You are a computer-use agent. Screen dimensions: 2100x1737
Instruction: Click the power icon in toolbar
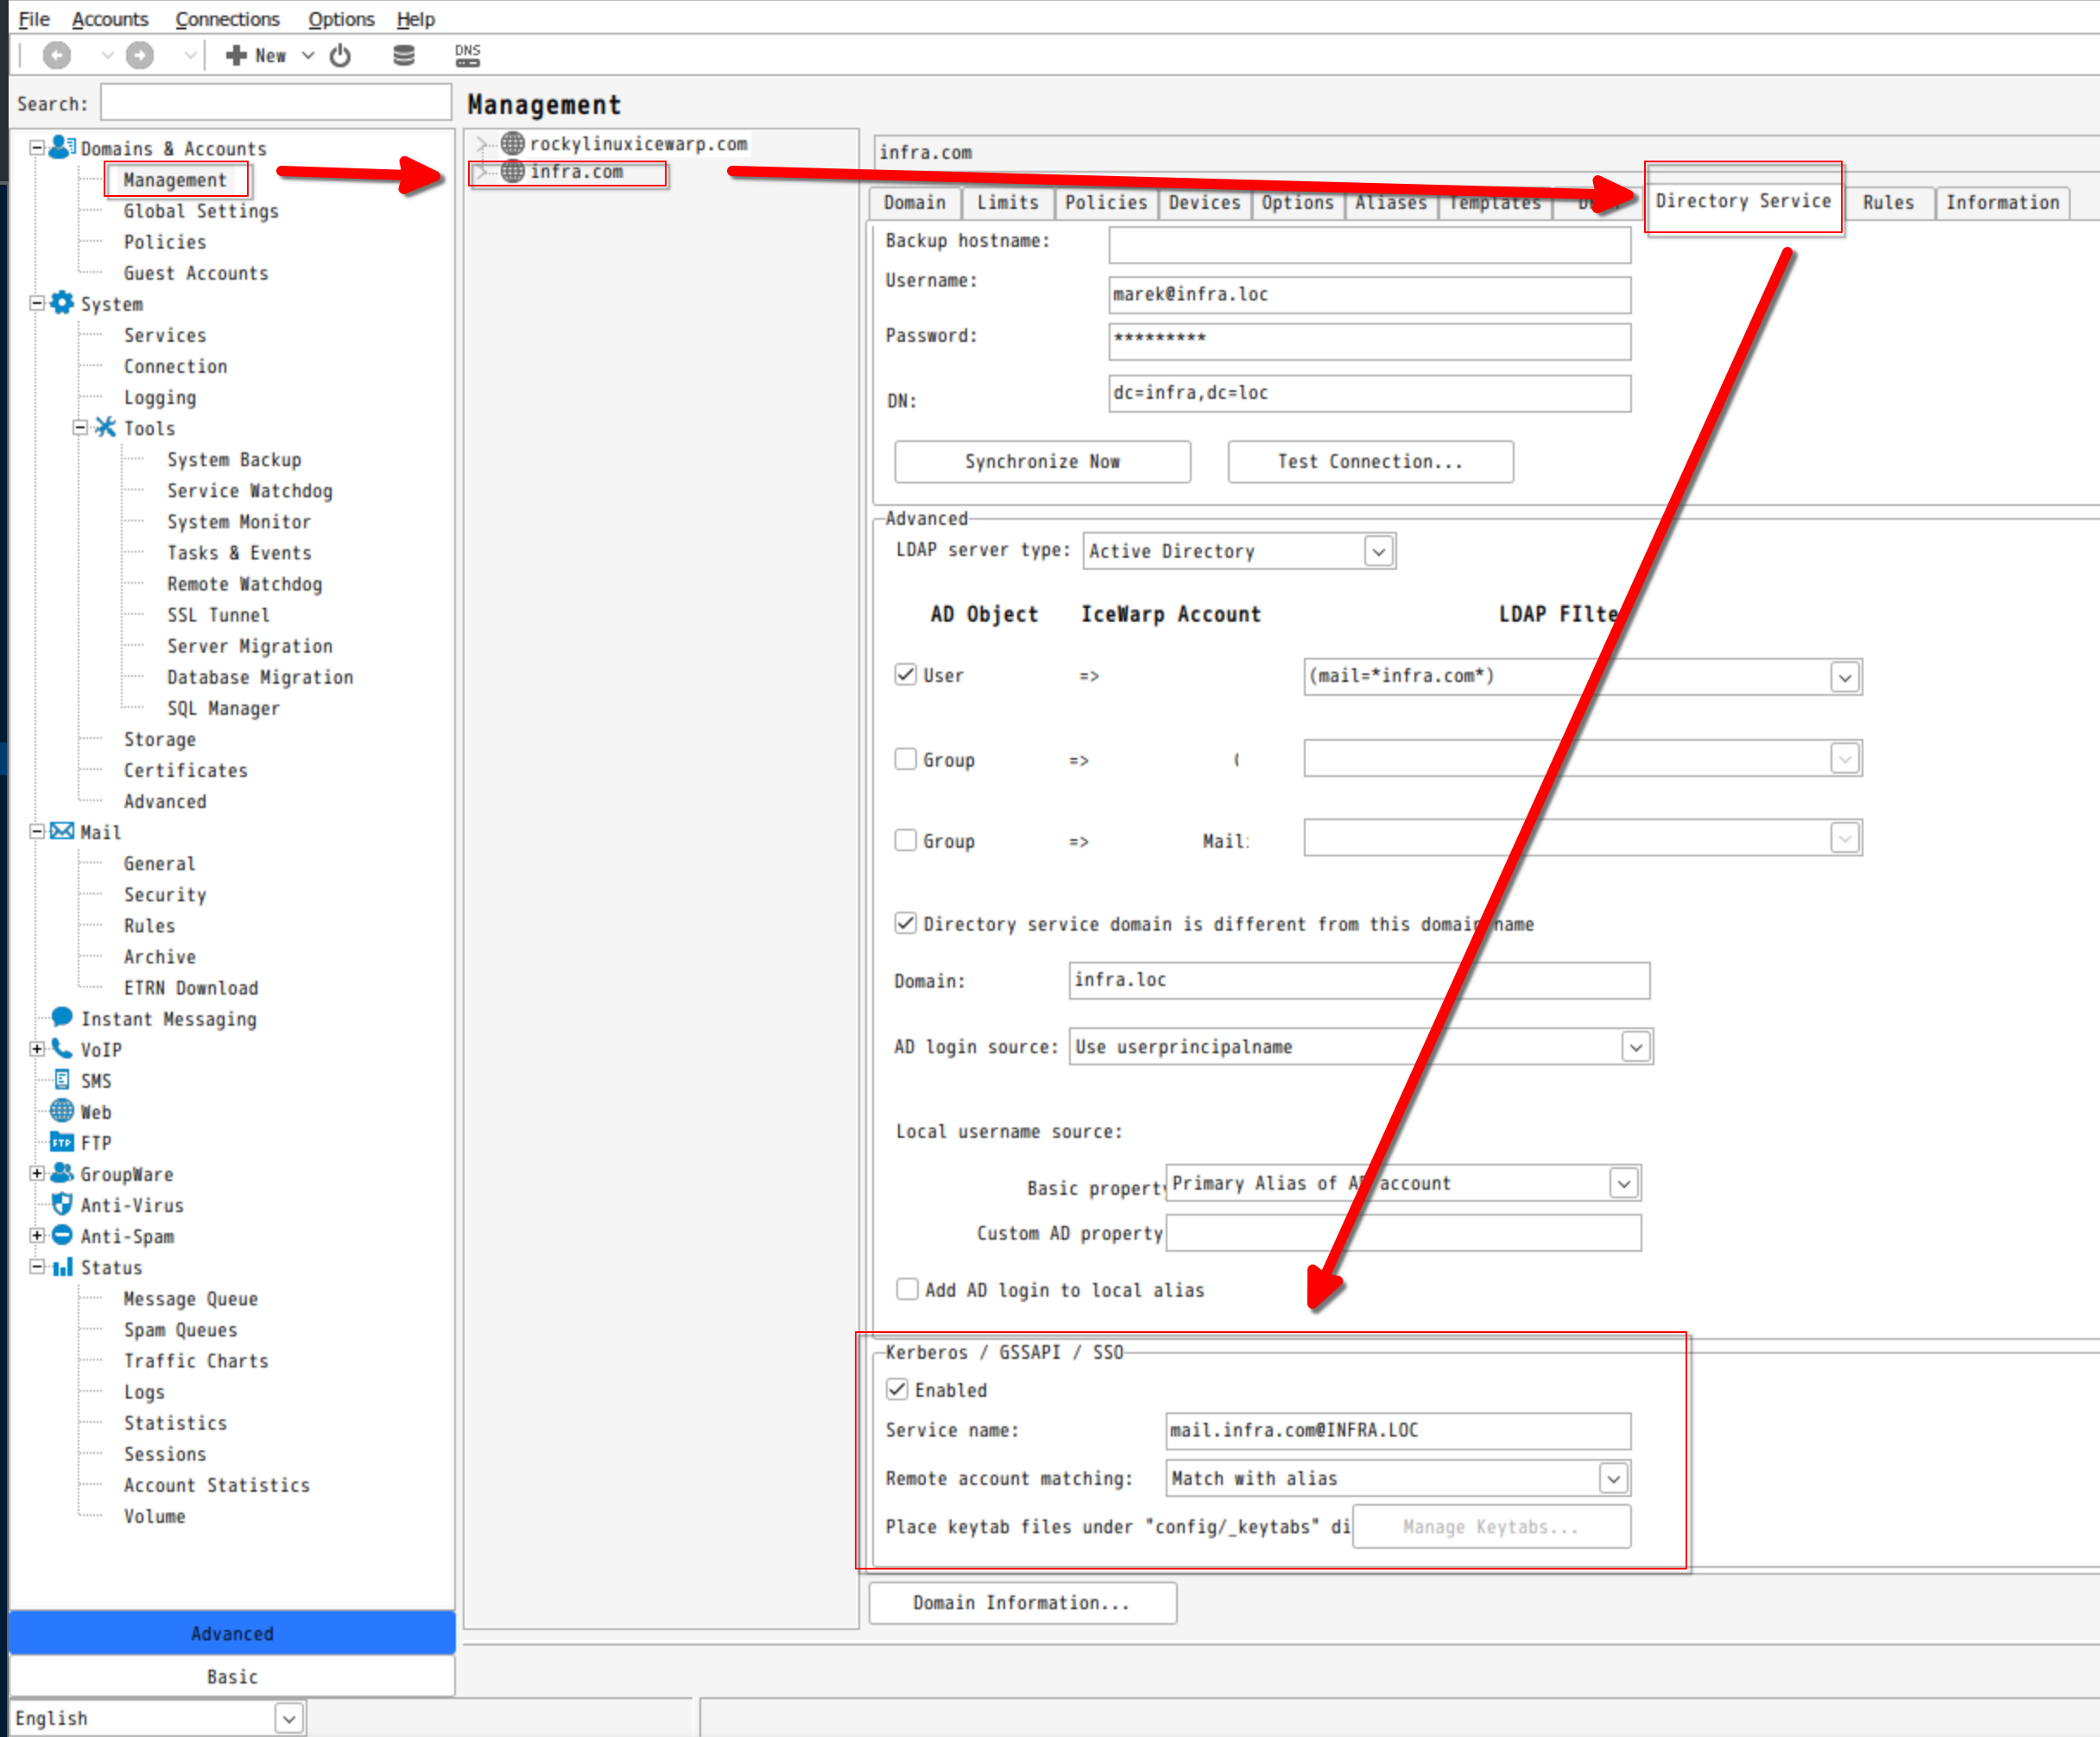tap(341, 56)
